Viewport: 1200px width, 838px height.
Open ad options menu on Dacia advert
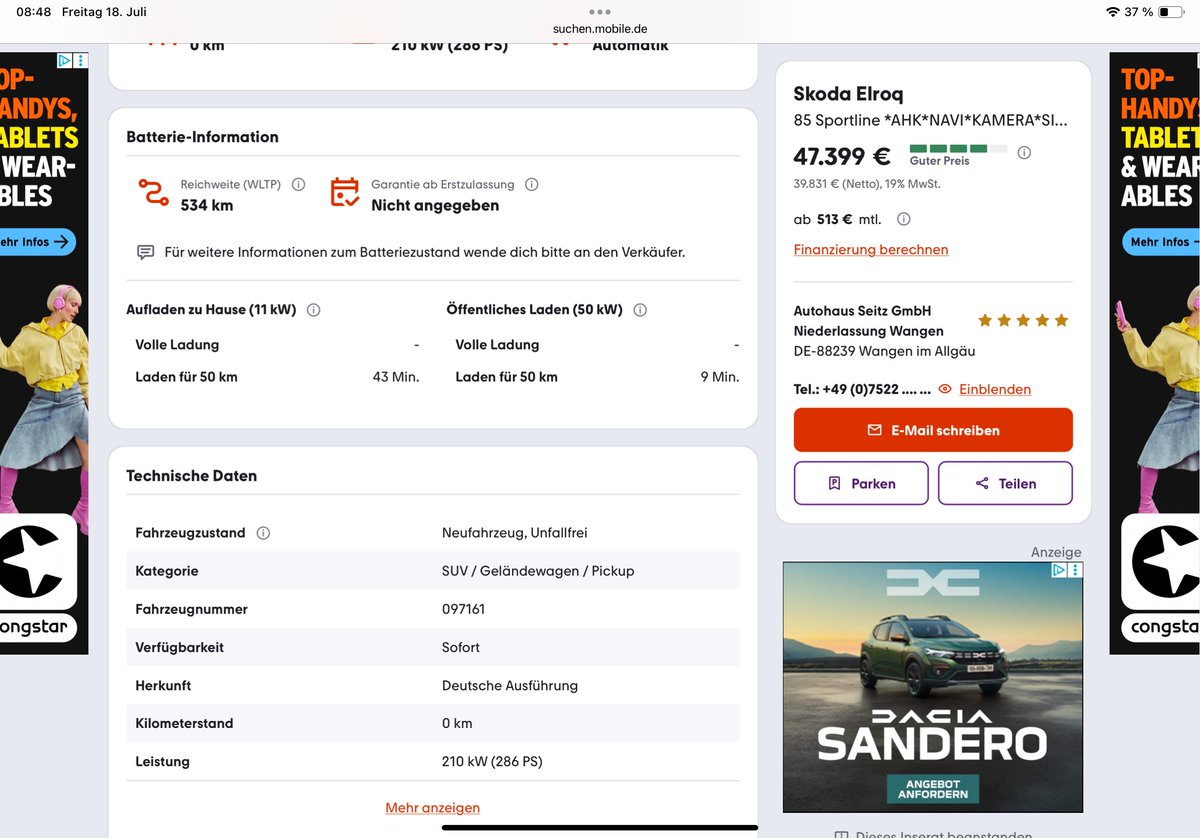pos(1075,570)
